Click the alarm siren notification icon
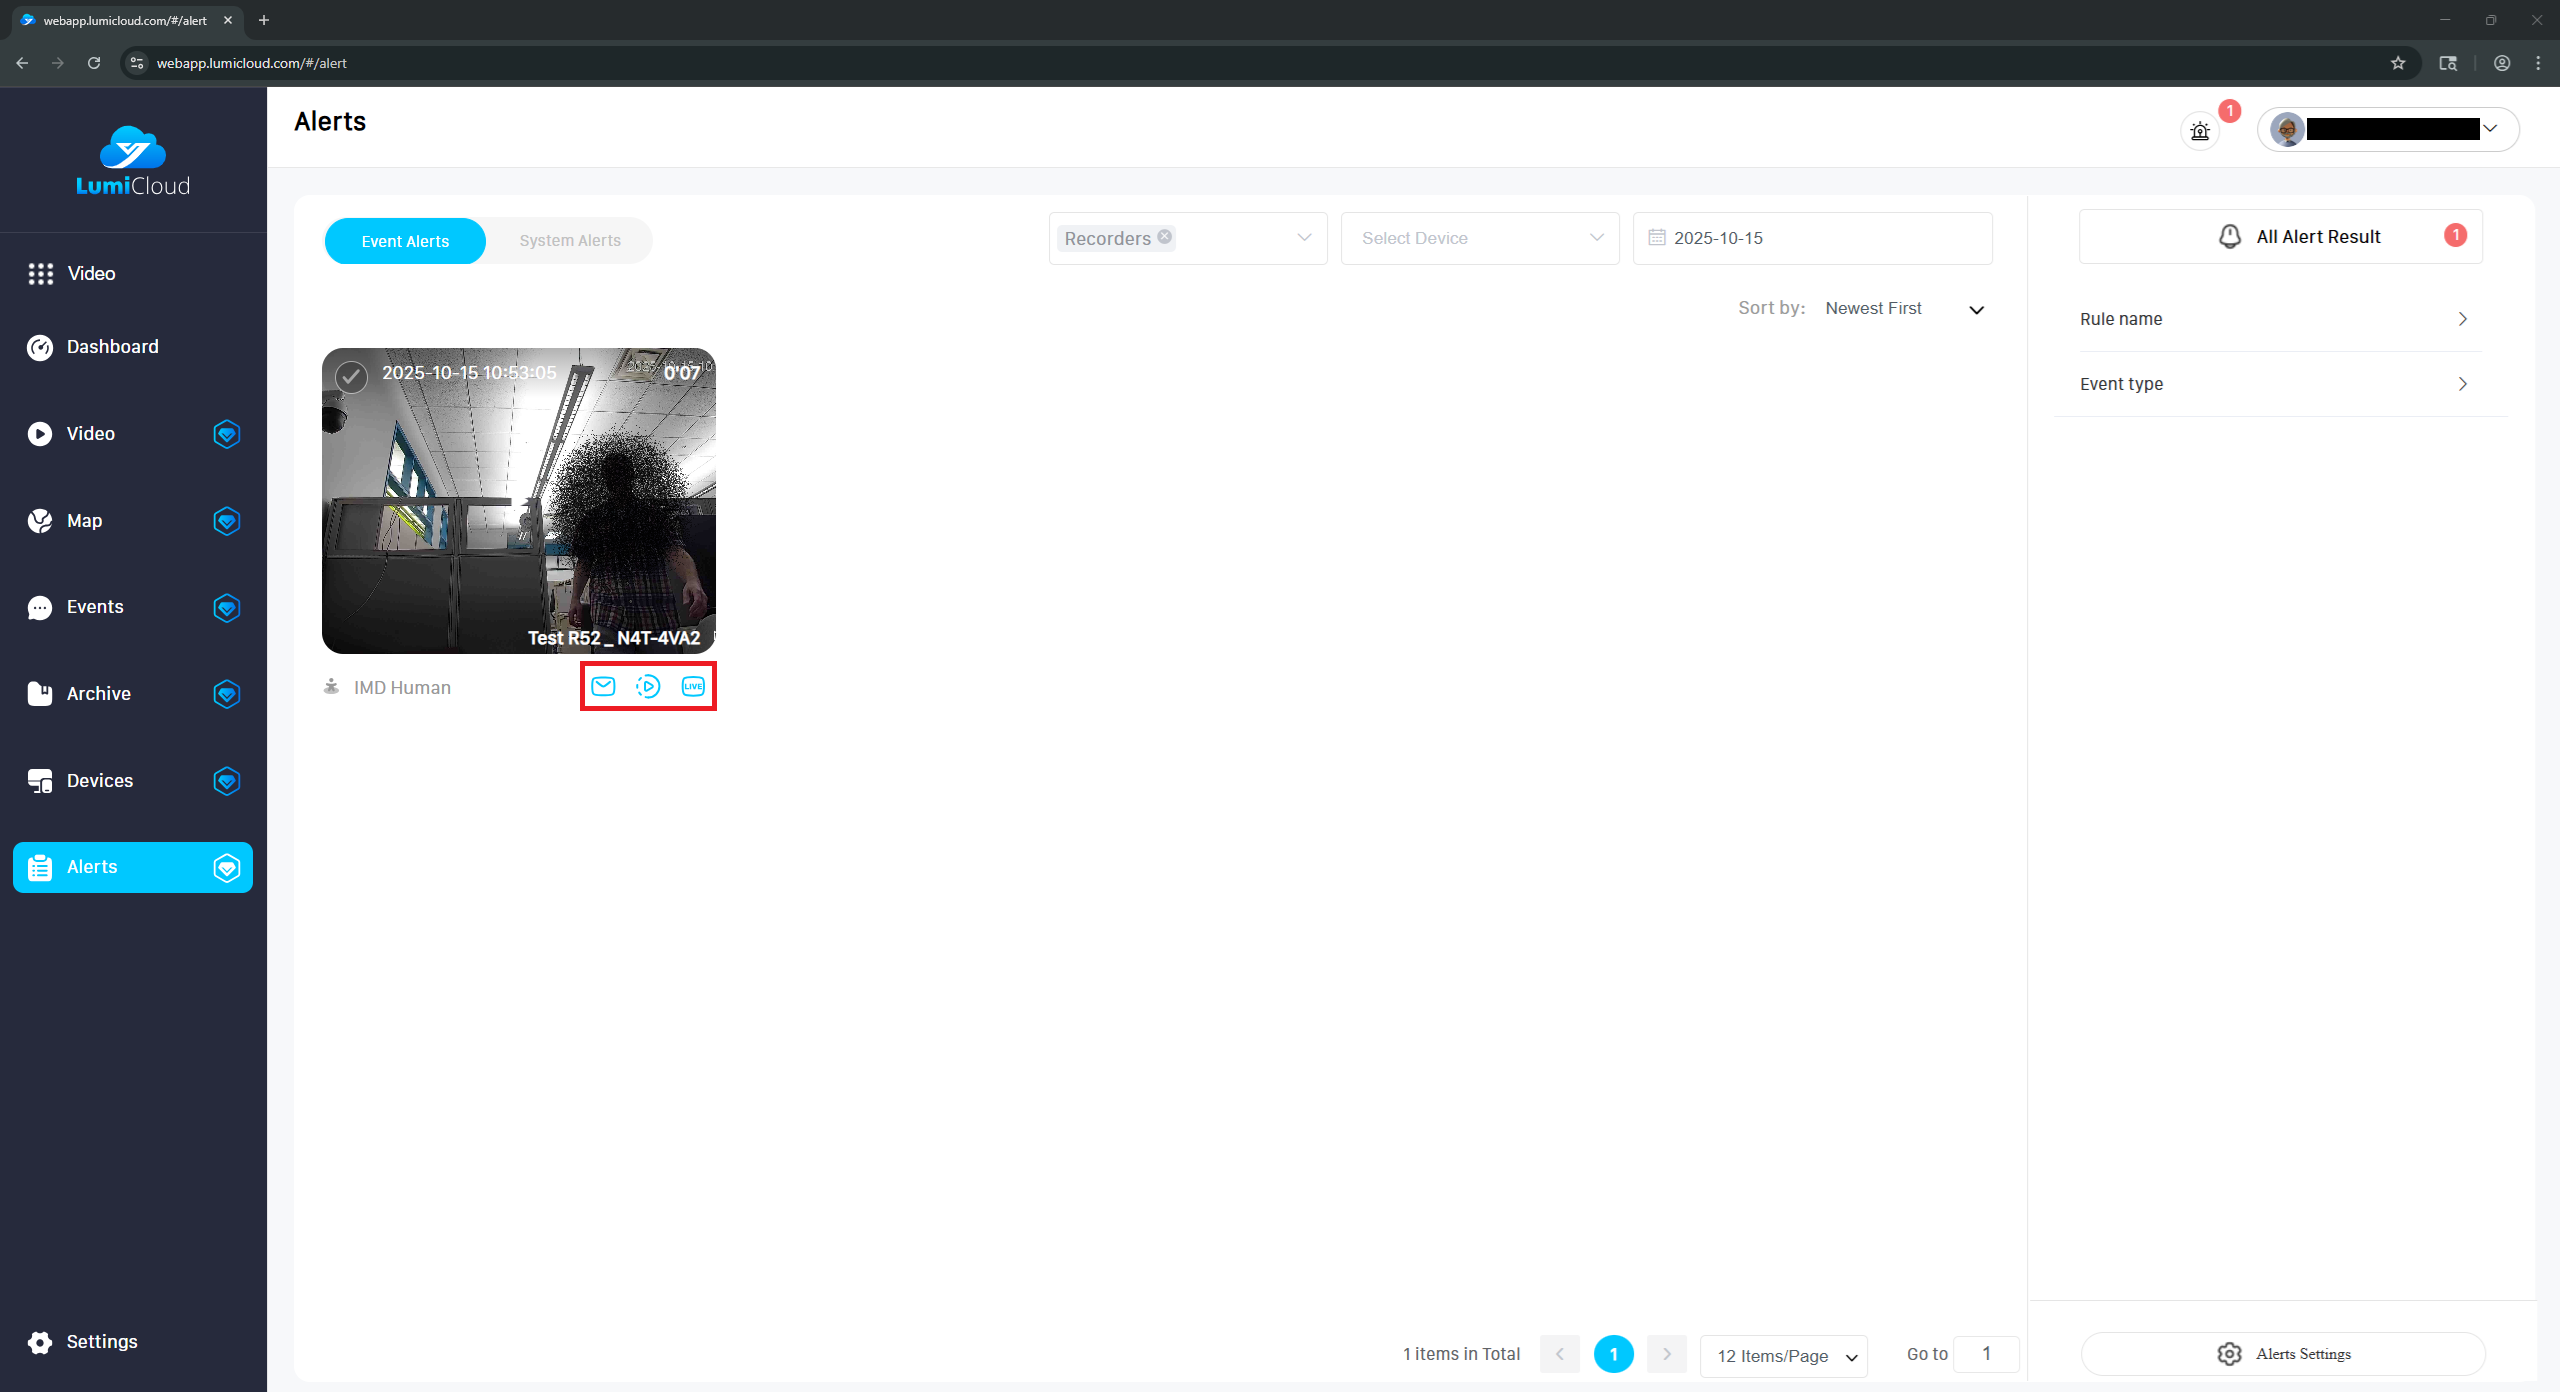 click(2199, 131)
